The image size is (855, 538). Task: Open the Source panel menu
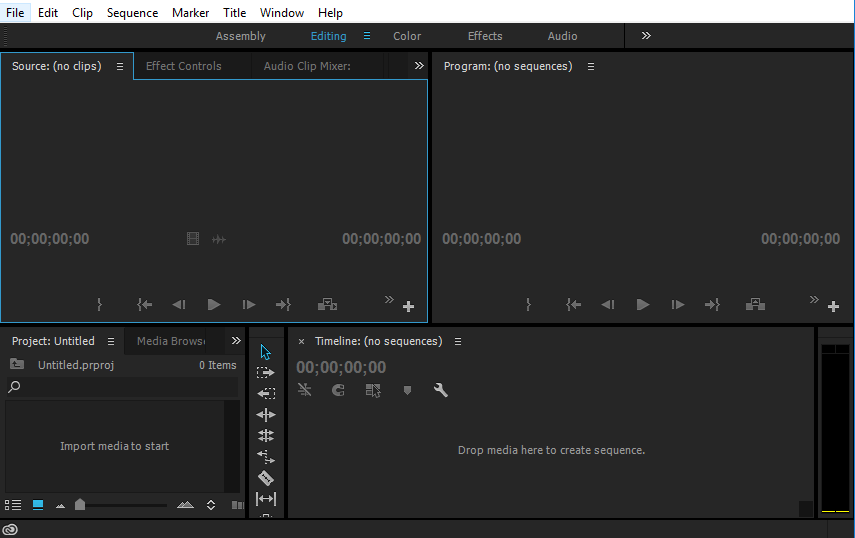point(120,67)
